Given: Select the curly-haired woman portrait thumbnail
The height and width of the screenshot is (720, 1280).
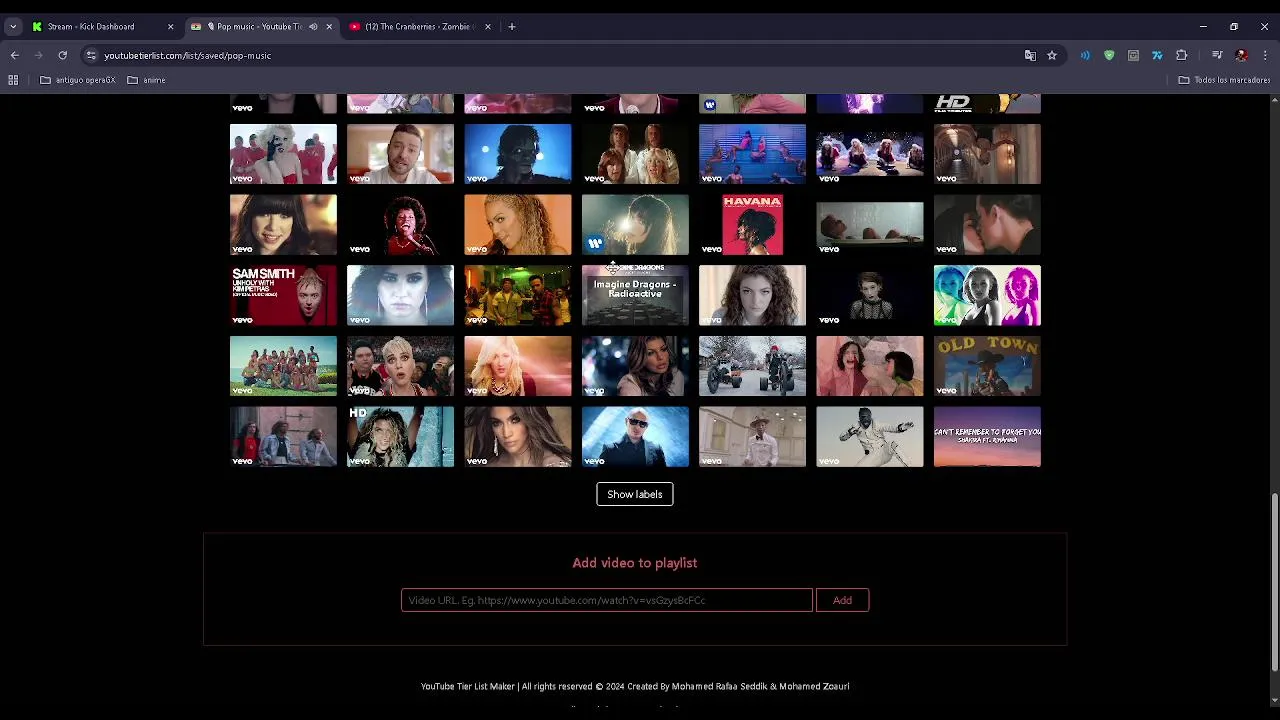Looking at the screenshot, I should pyautogui.click(x=752, y=295).
